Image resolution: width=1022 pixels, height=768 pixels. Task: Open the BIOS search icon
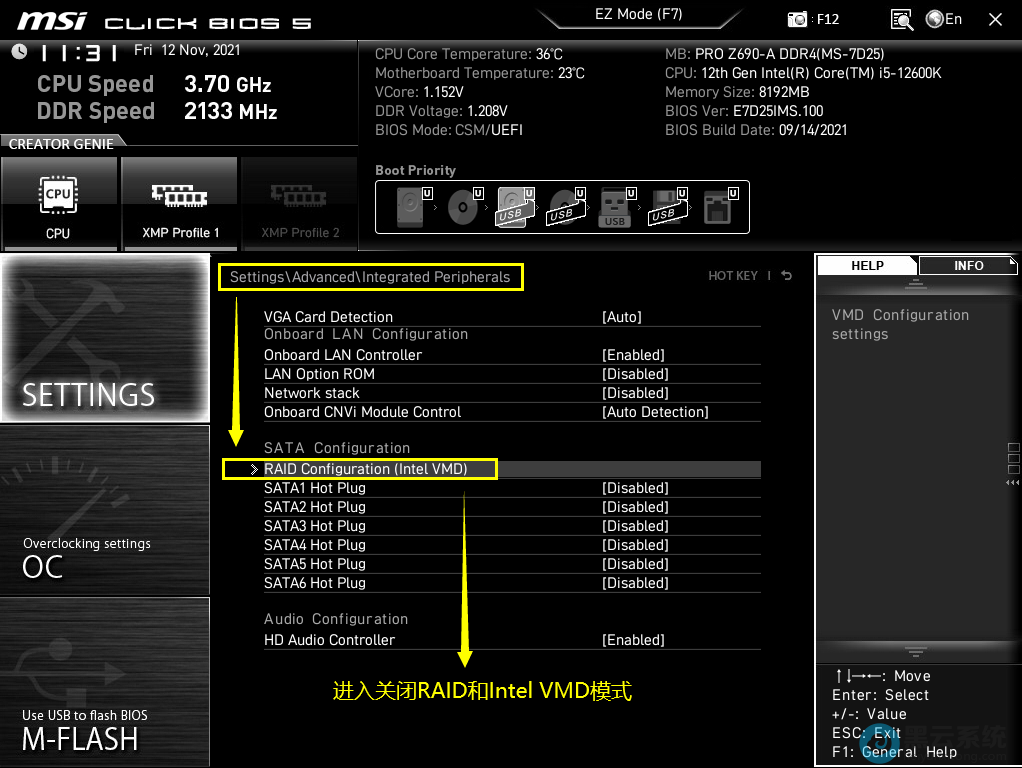click(901, 19)
